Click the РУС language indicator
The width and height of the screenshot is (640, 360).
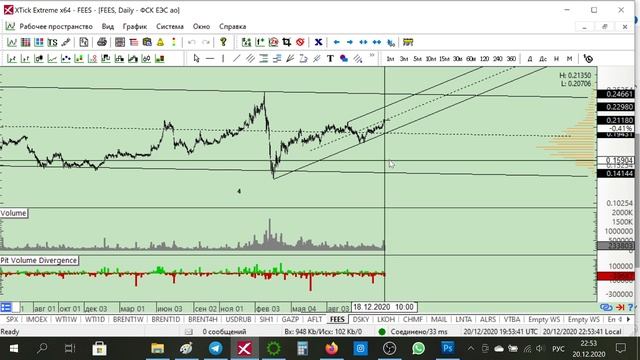[x=558, y=349]
